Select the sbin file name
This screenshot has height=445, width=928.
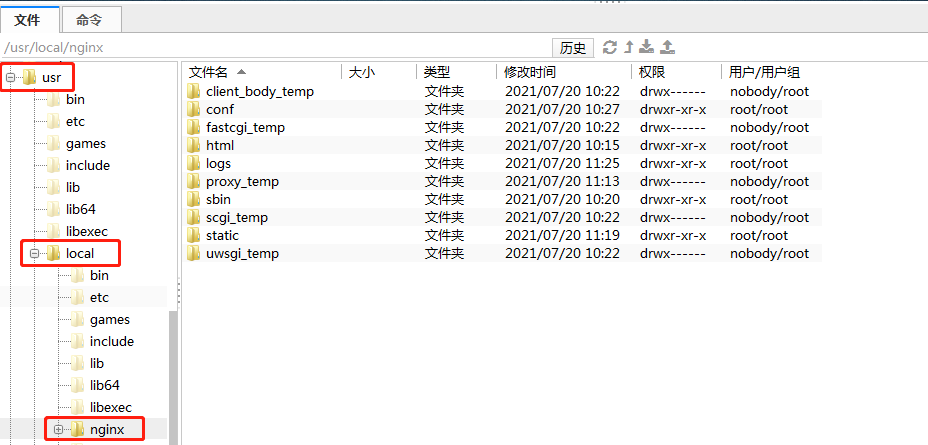(x=218, y=199)
